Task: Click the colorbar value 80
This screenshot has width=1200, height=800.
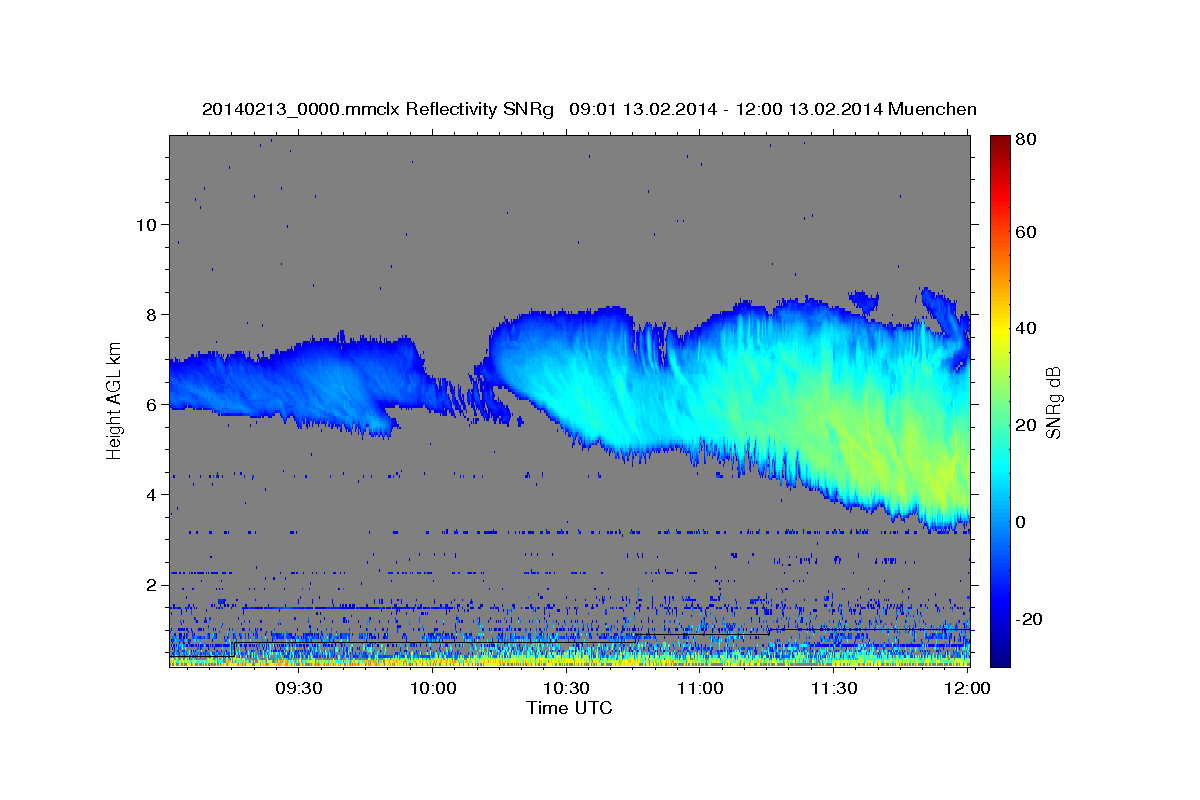Action: click(1025, 139)
